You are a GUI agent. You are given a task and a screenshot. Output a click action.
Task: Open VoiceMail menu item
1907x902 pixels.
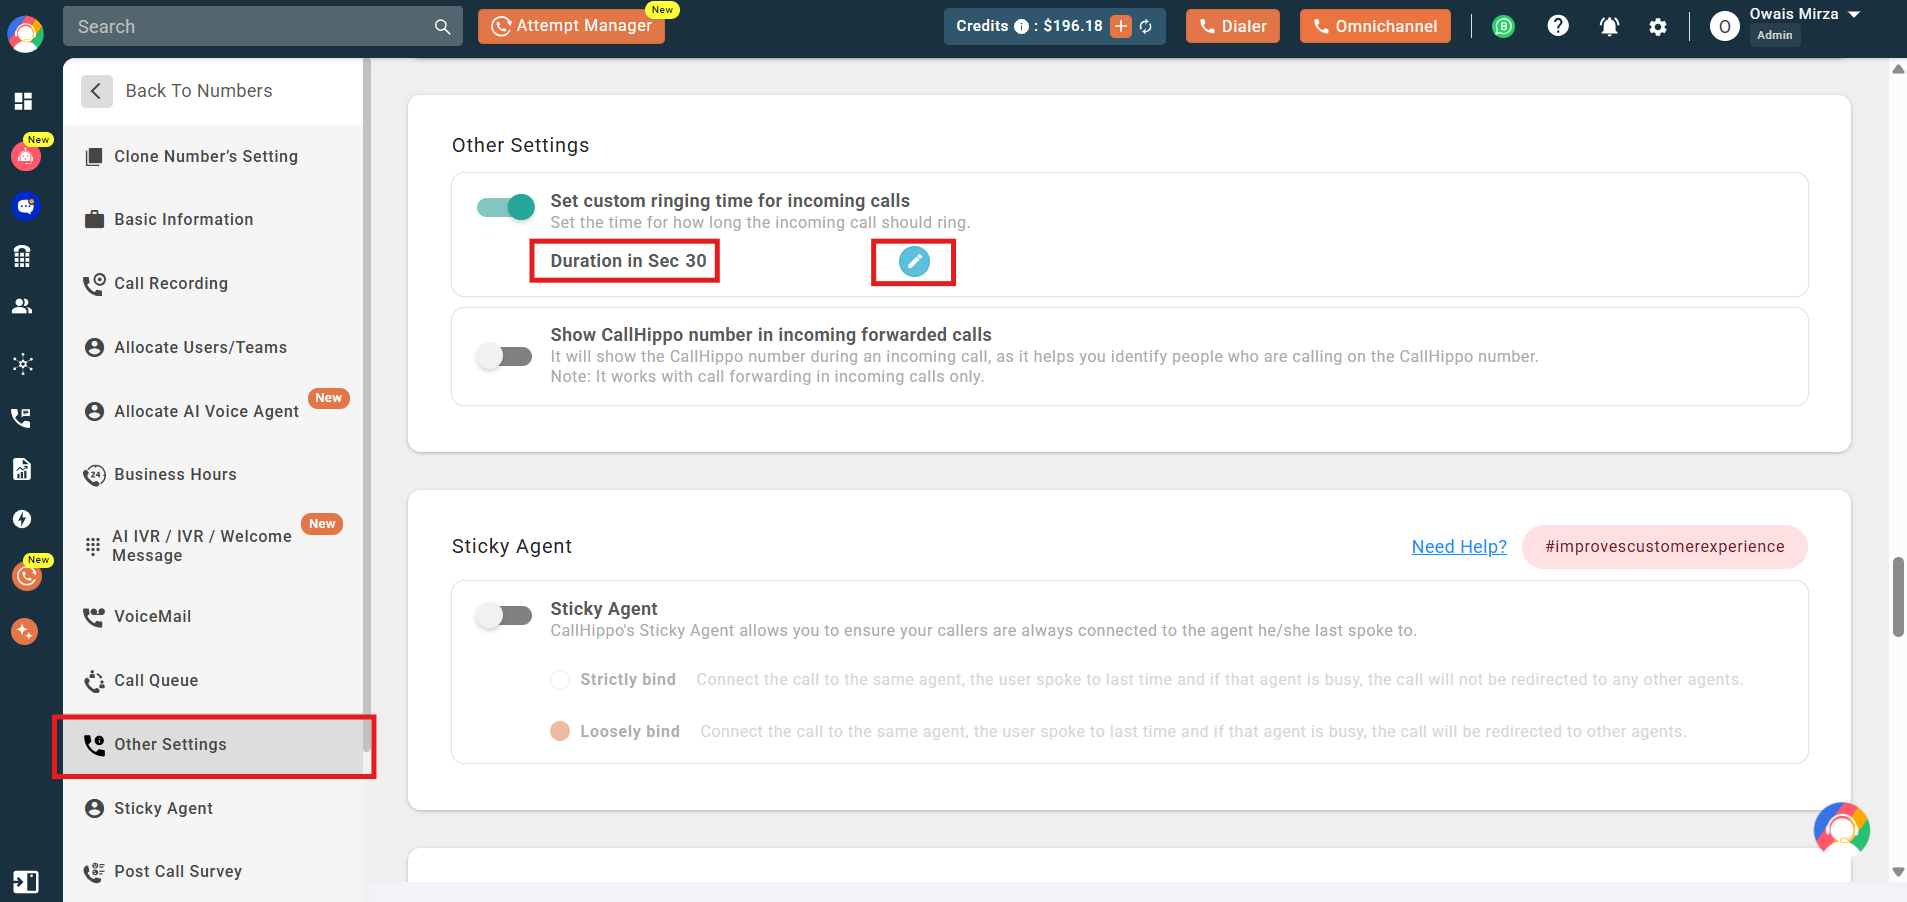(212, 617)
